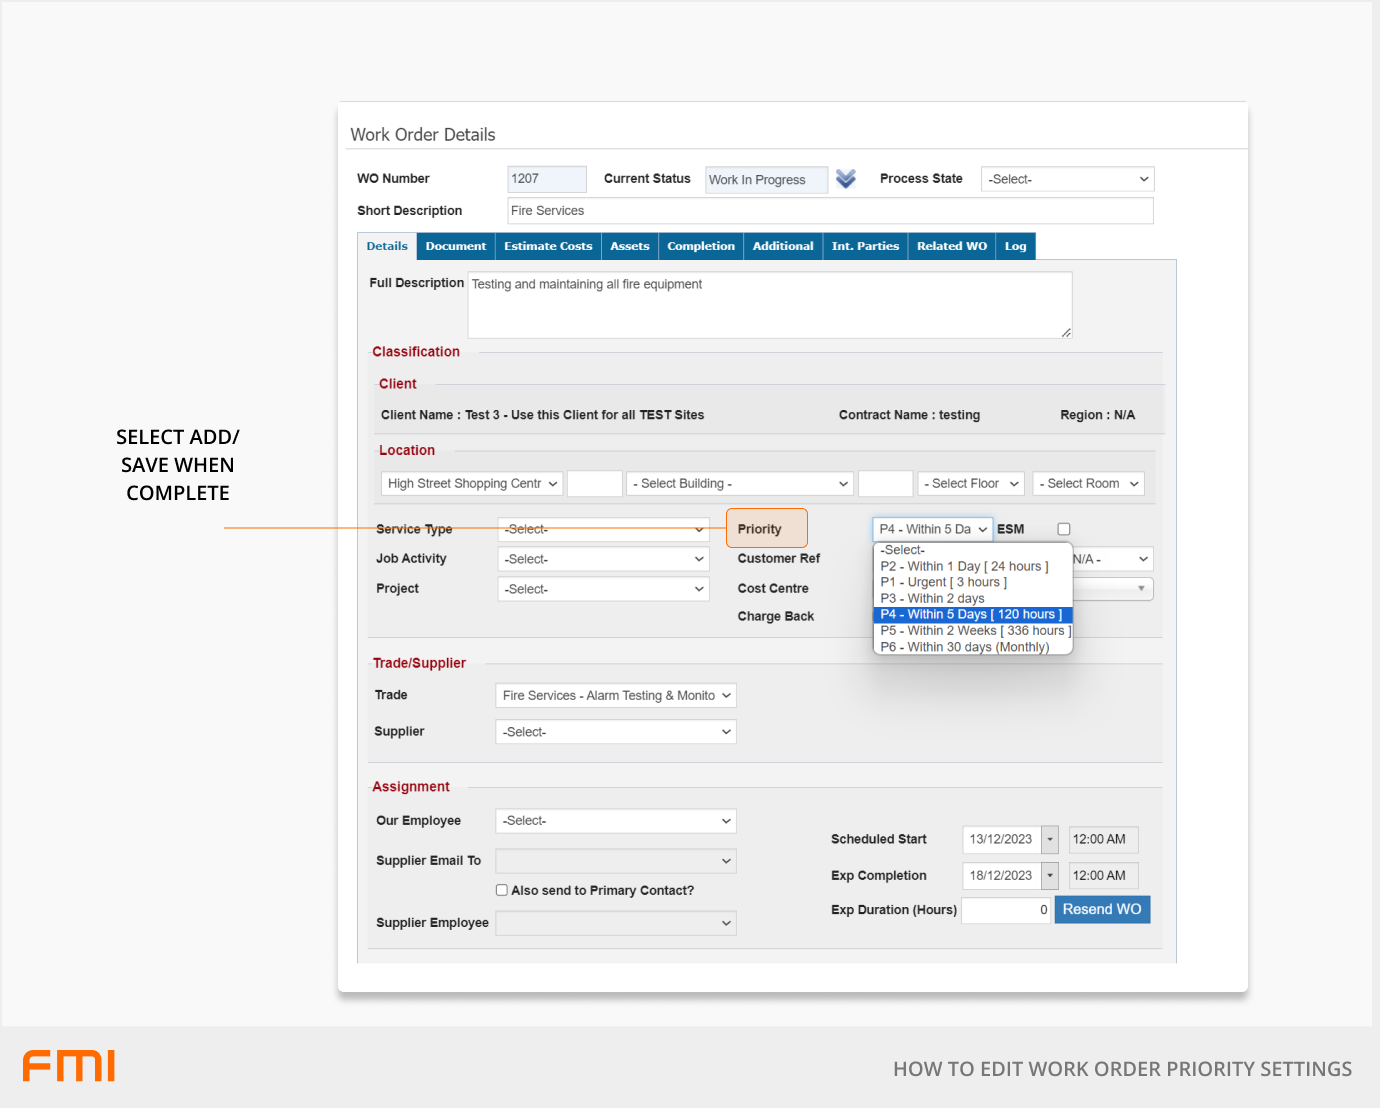Tick the ESM checkbox

click(x=1064, y=529)
